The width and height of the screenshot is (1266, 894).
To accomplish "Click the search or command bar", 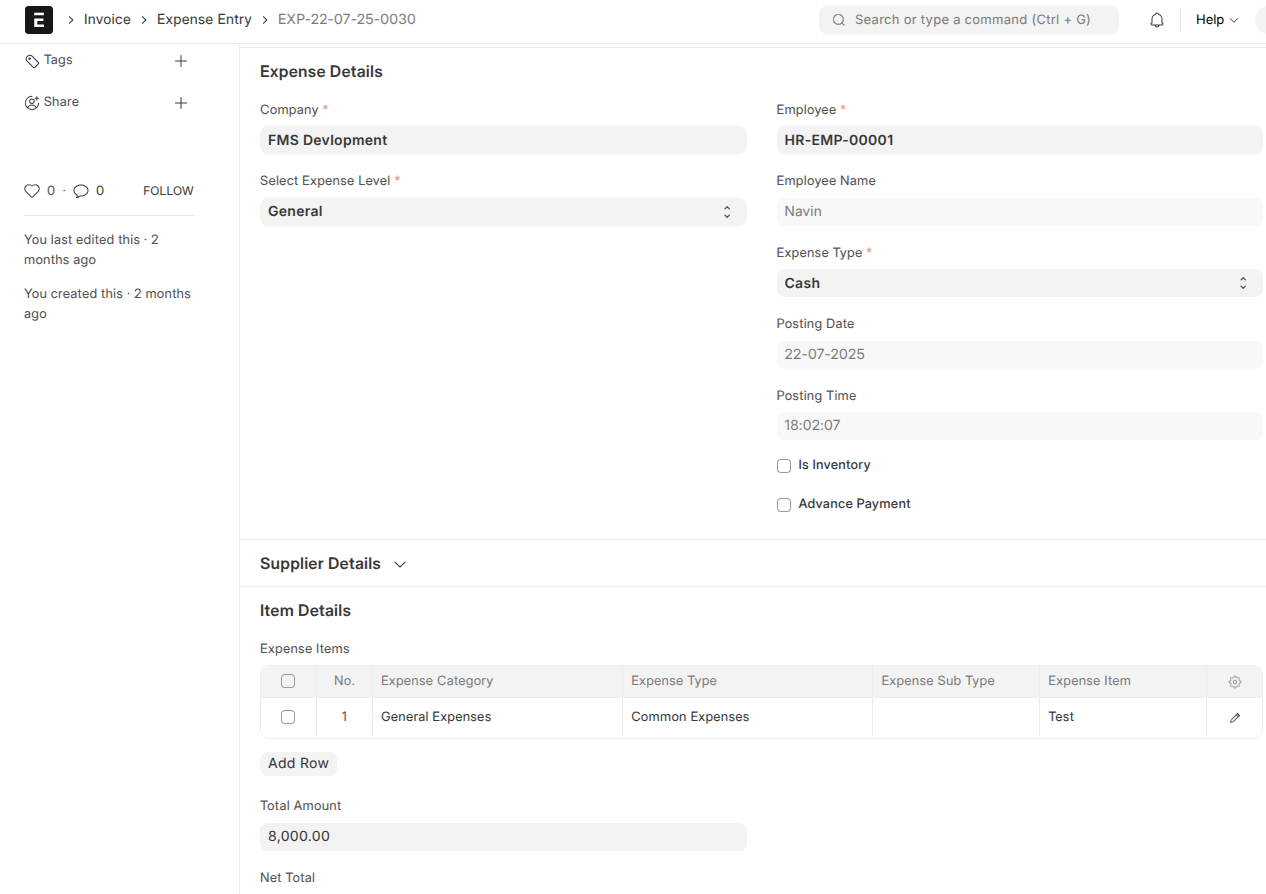I will click(968, 20).
